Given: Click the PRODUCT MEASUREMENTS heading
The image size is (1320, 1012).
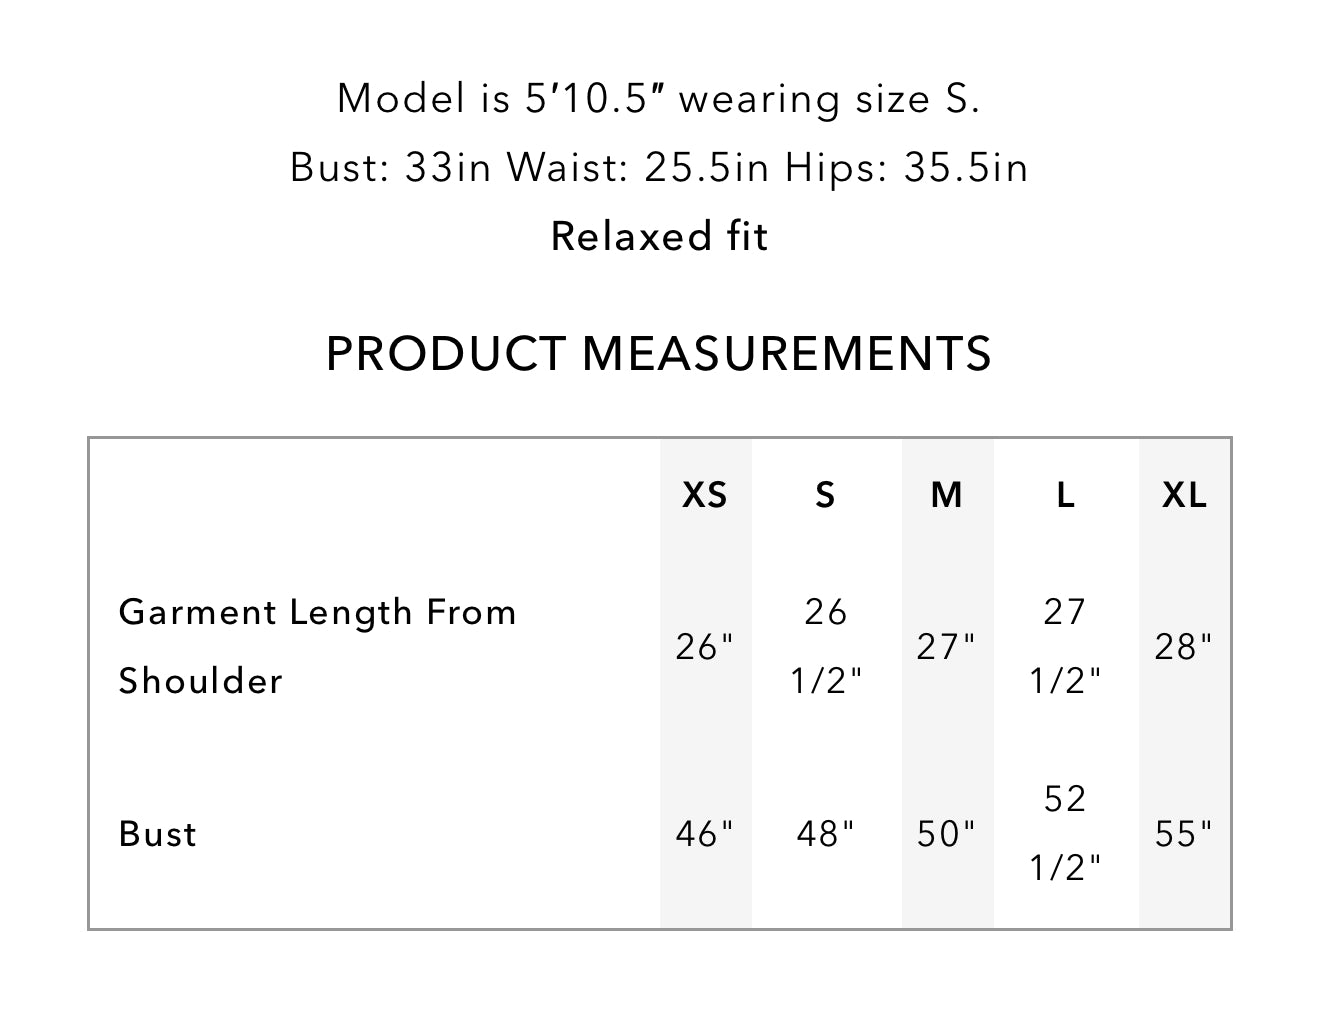Looking at the screenshot, I should 659,353.
